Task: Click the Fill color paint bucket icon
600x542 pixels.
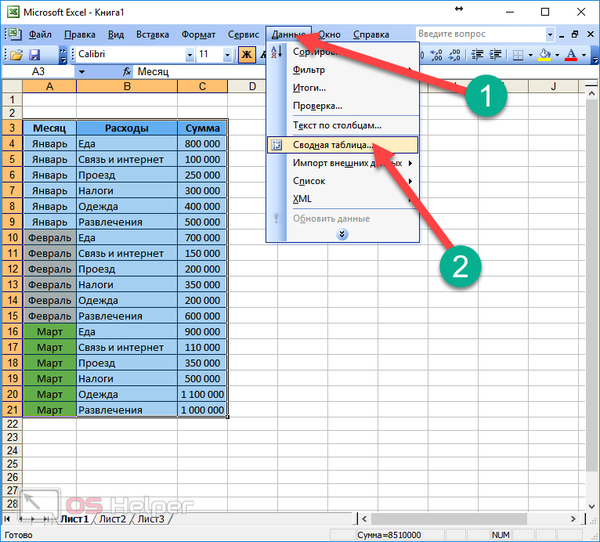Action: pos(545,55)
